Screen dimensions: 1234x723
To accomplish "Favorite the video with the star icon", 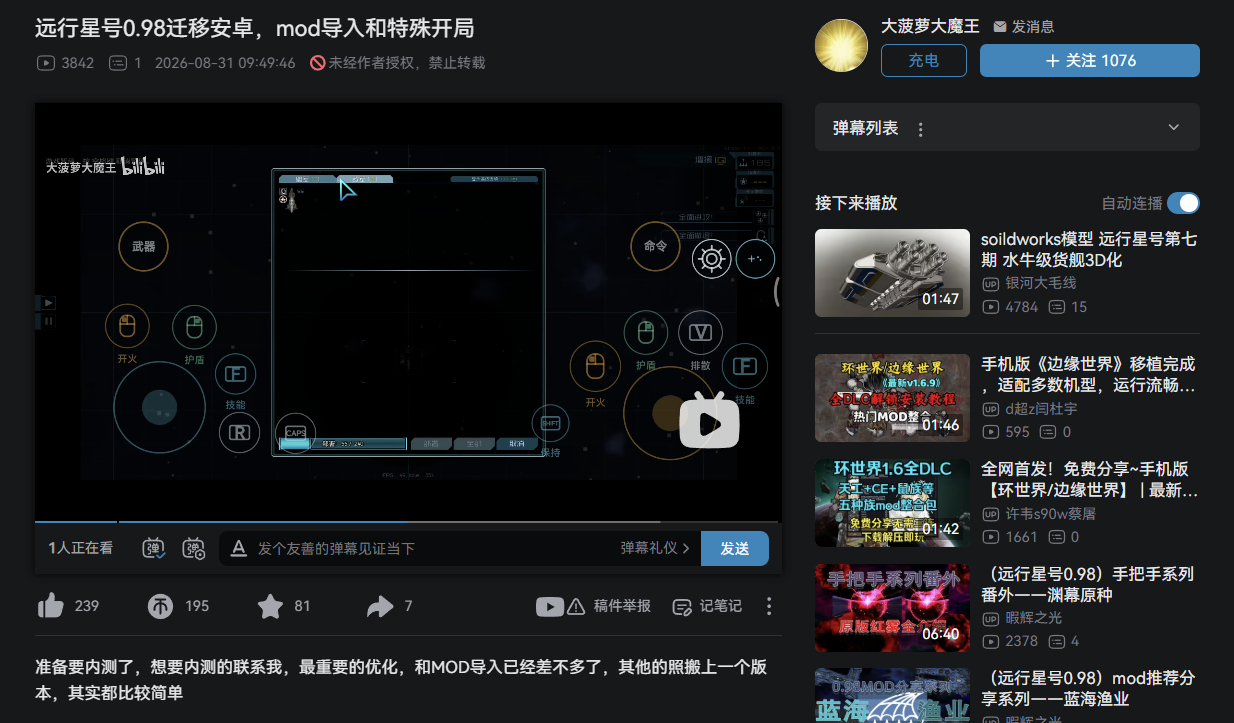I will [270, 606].
